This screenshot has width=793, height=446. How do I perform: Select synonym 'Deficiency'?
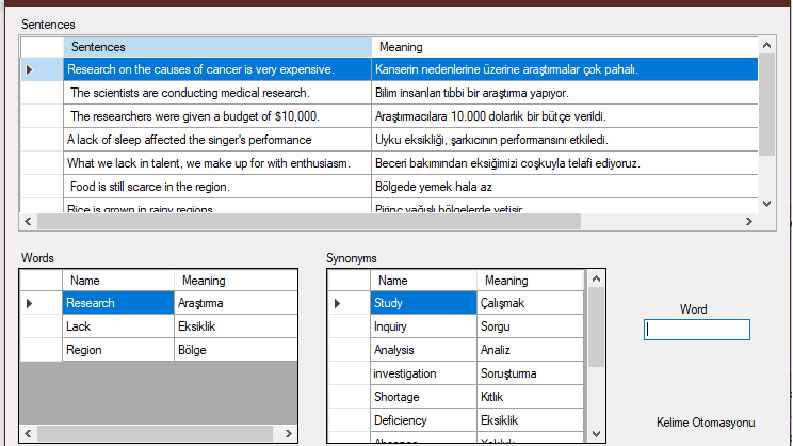click(x=423, y=420)
